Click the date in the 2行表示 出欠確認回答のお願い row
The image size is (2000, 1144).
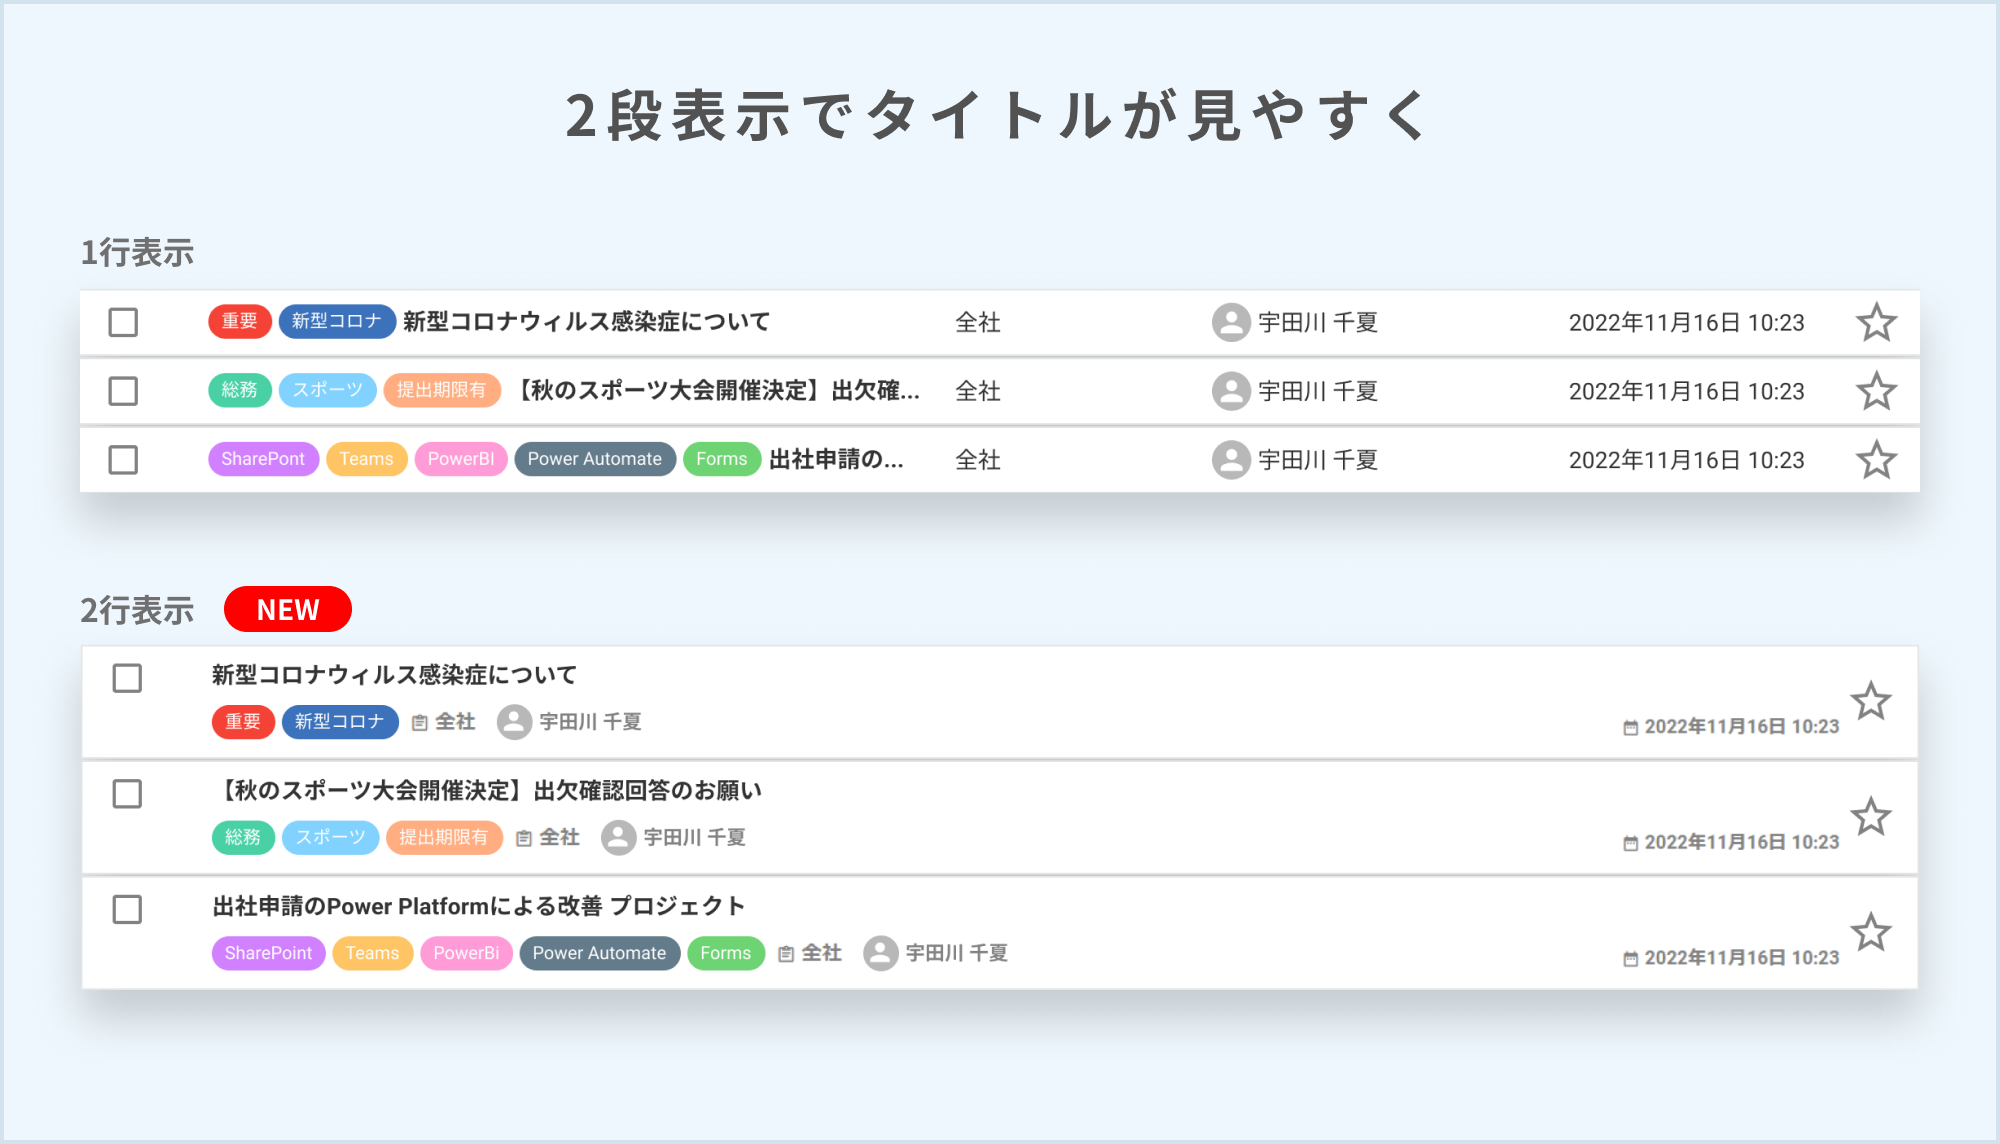(1742, 842)
